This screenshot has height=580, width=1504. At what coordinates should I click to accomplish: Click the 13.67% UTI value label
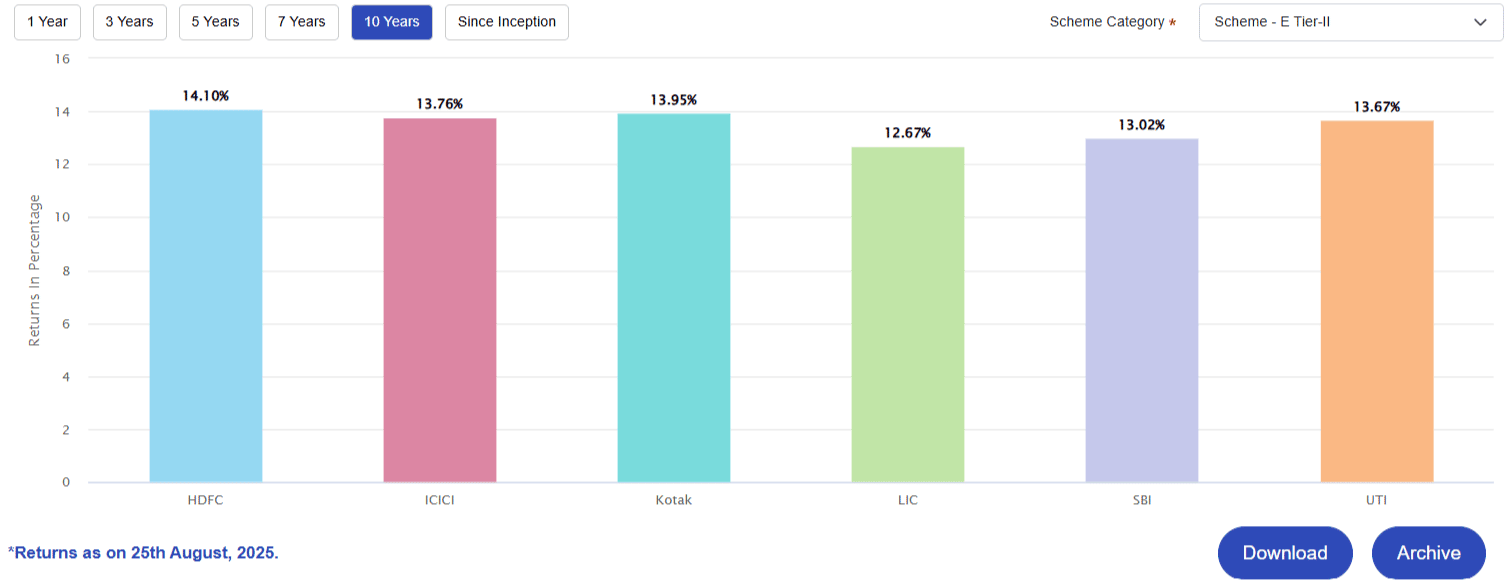coord(1377,107)
